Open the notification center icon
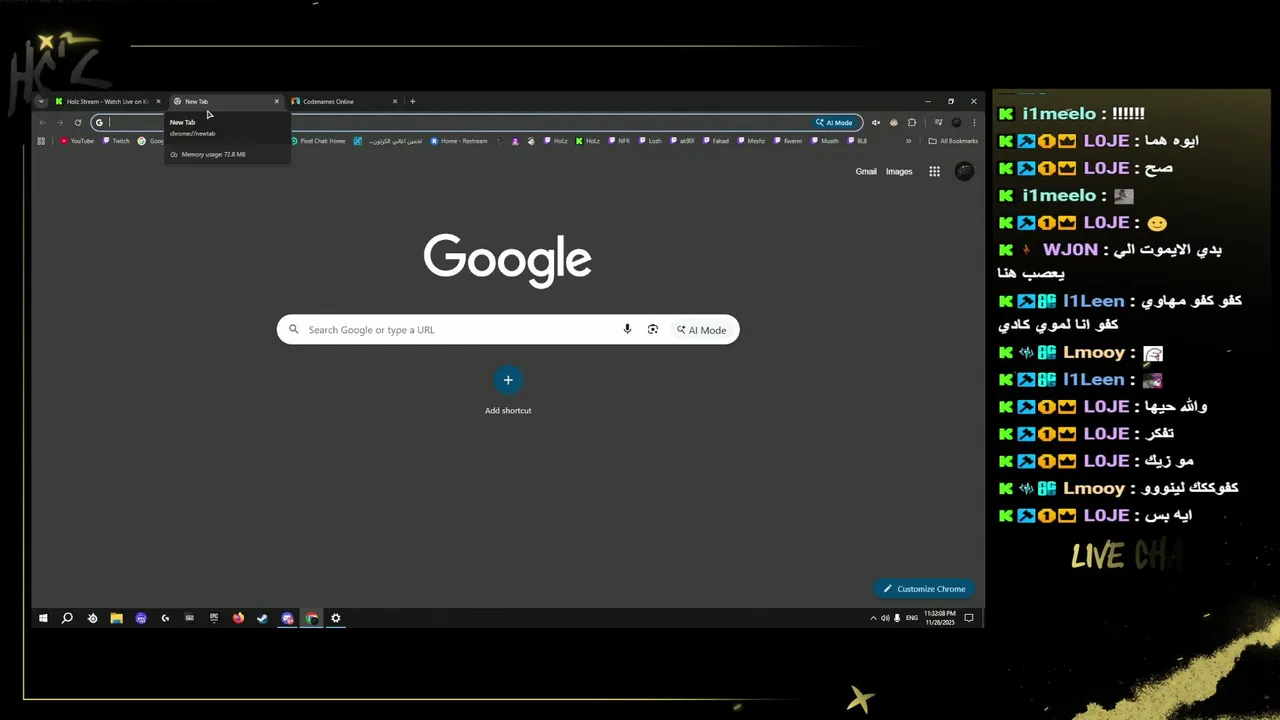Screen dimensions: 1280x720 [x=969, y=618]
